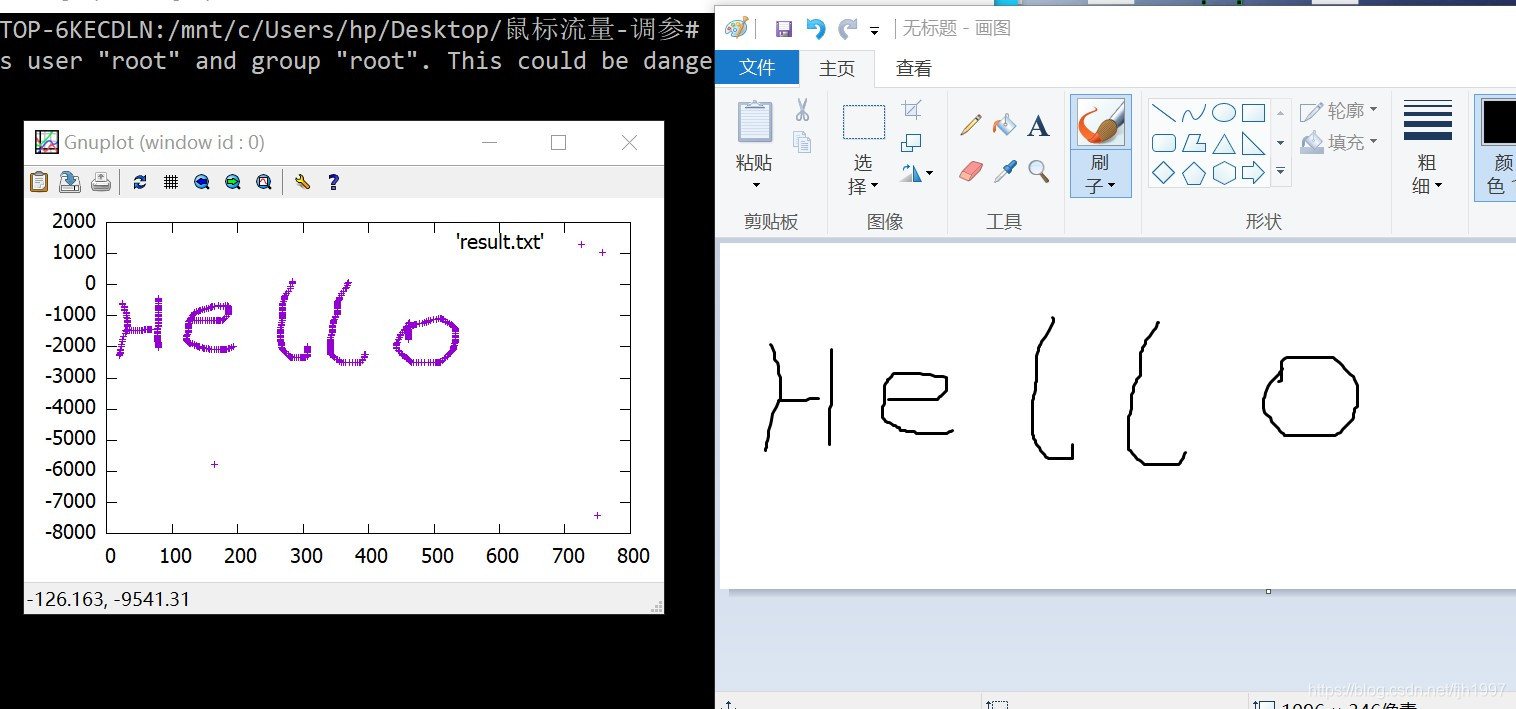Choose the curve shape
The height and width of the screenshot is (709, 1516).
pos(1193,112)
